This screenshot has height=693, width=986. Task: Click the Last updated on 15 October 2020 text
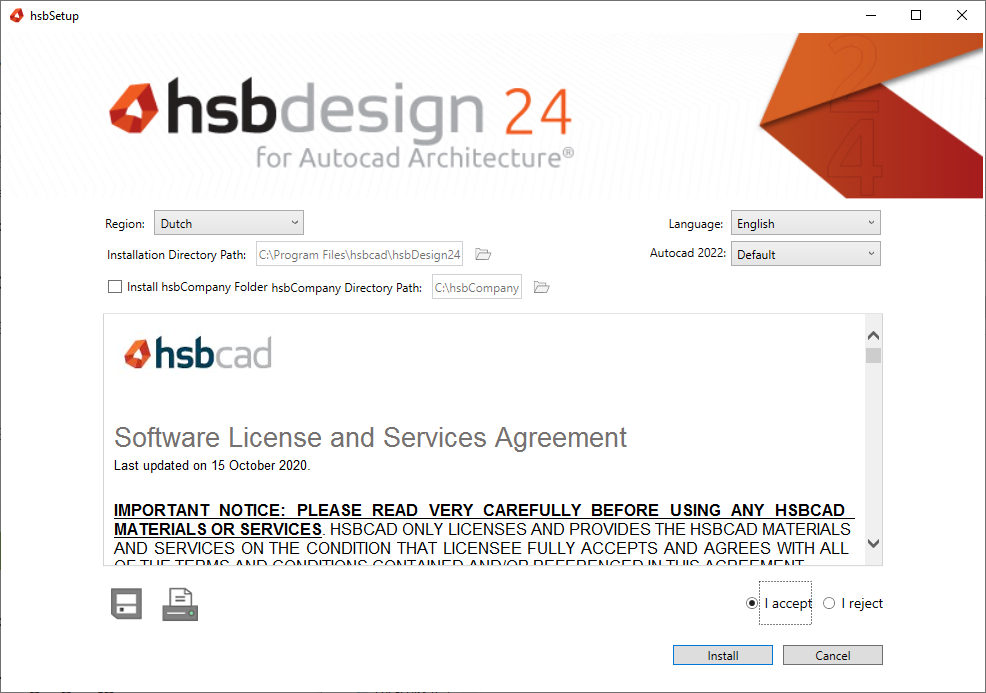tap(212, 465)
